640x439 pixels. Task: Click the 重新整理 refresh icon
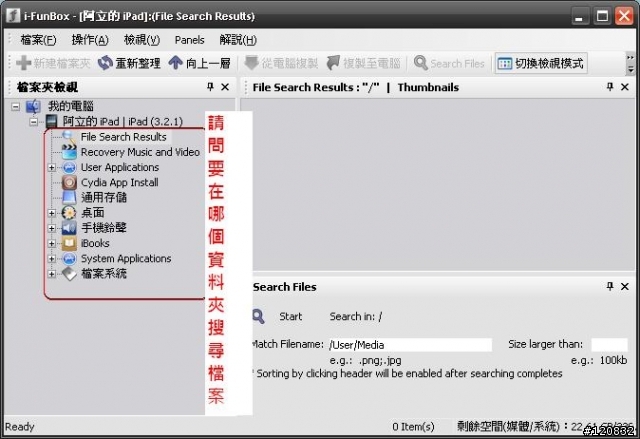[x=105, y=63]
